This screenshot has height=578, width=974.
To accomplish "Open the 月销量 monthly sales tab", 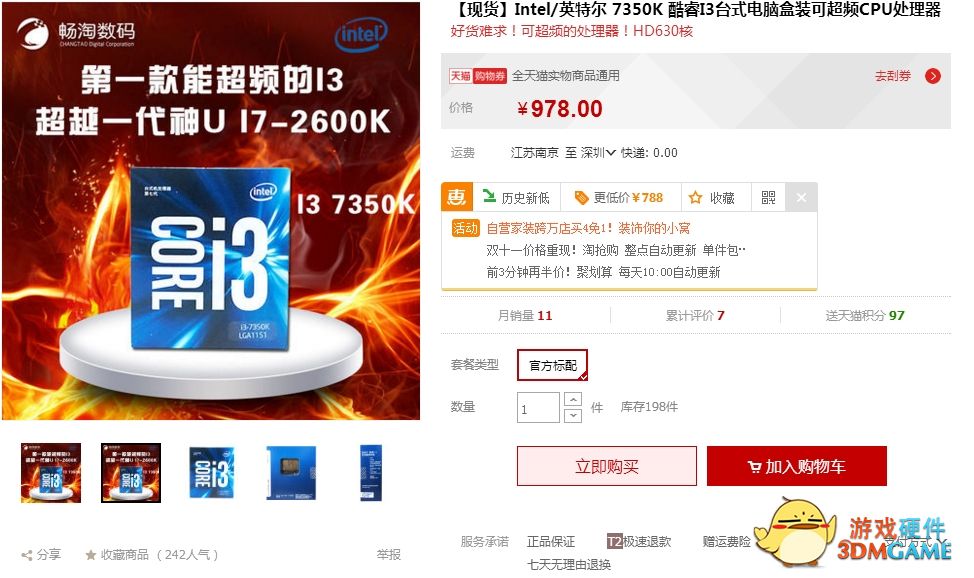I will pos(524,316).
